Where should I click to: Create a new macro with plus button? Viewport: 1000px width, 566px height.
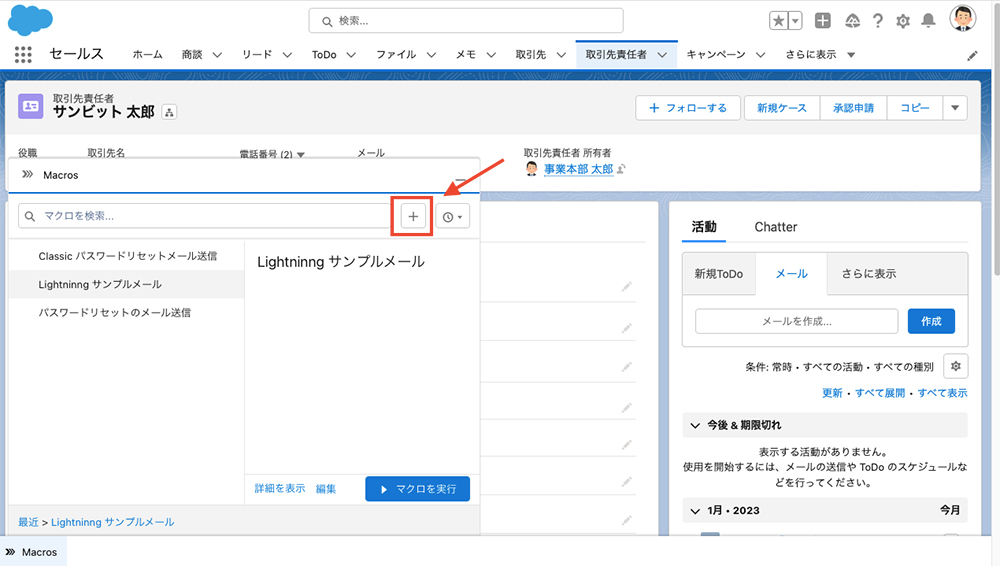coord(413,216)
